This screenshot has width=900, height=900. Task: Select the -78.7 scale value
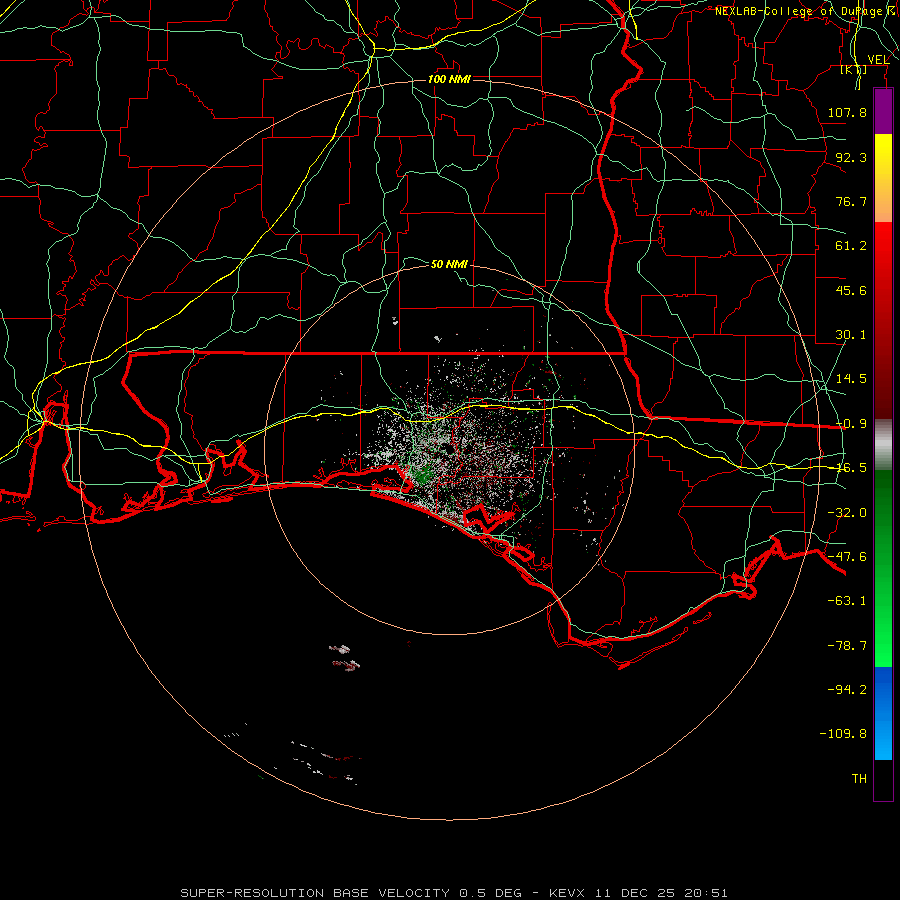coord(847,646)
